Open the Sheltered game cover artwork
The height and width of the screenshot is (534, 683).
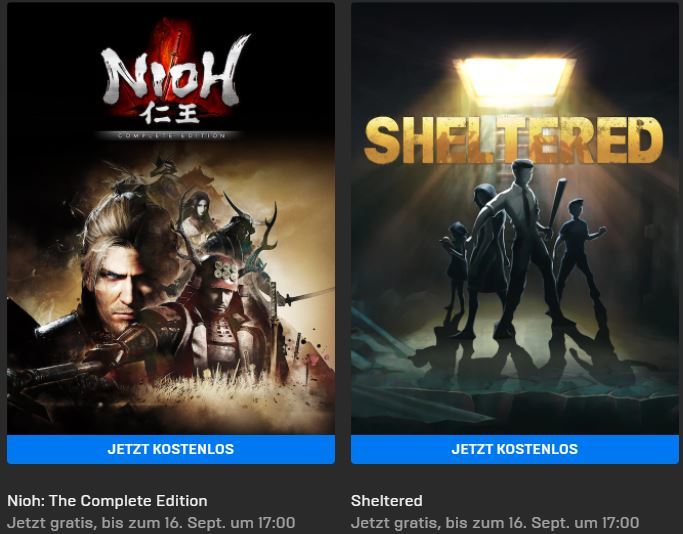tap(515, 218)
